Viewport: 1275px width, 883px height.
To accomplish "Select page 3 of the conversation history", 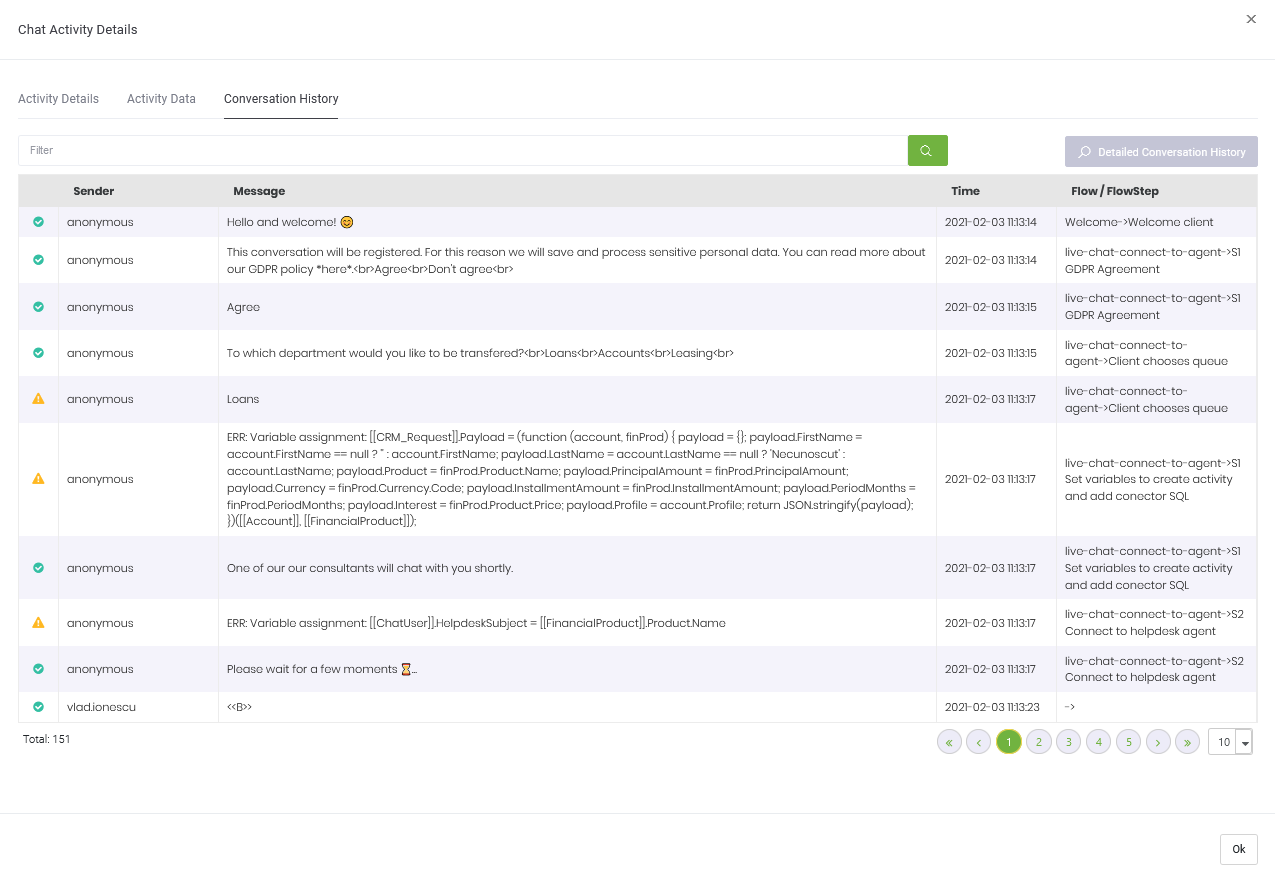I will (1068, 741).
